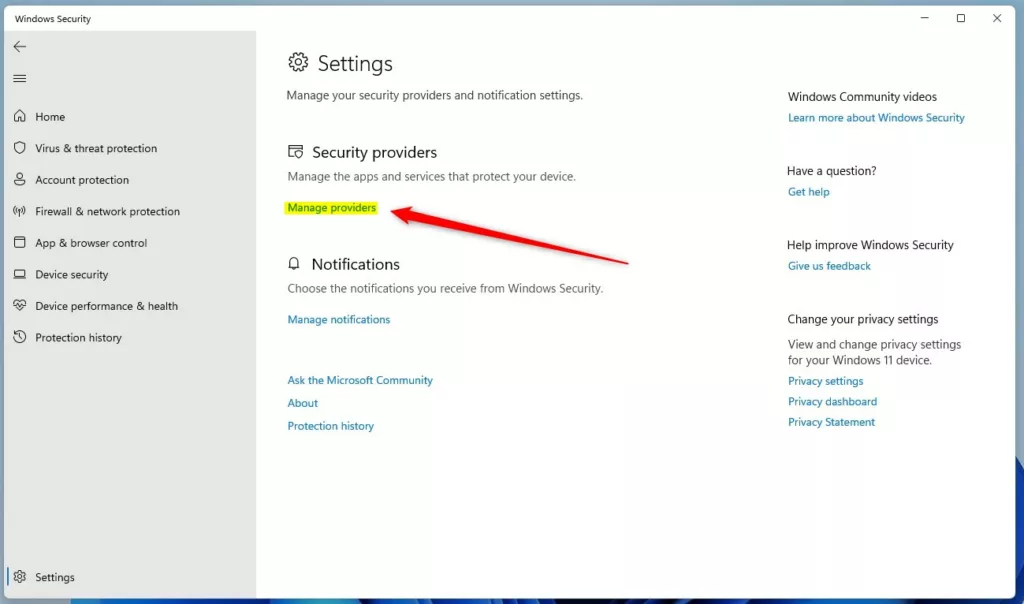Click the Device performance & health heart icon
The width and height of the screenshot is (1024, 604).
tap(20, 306)
